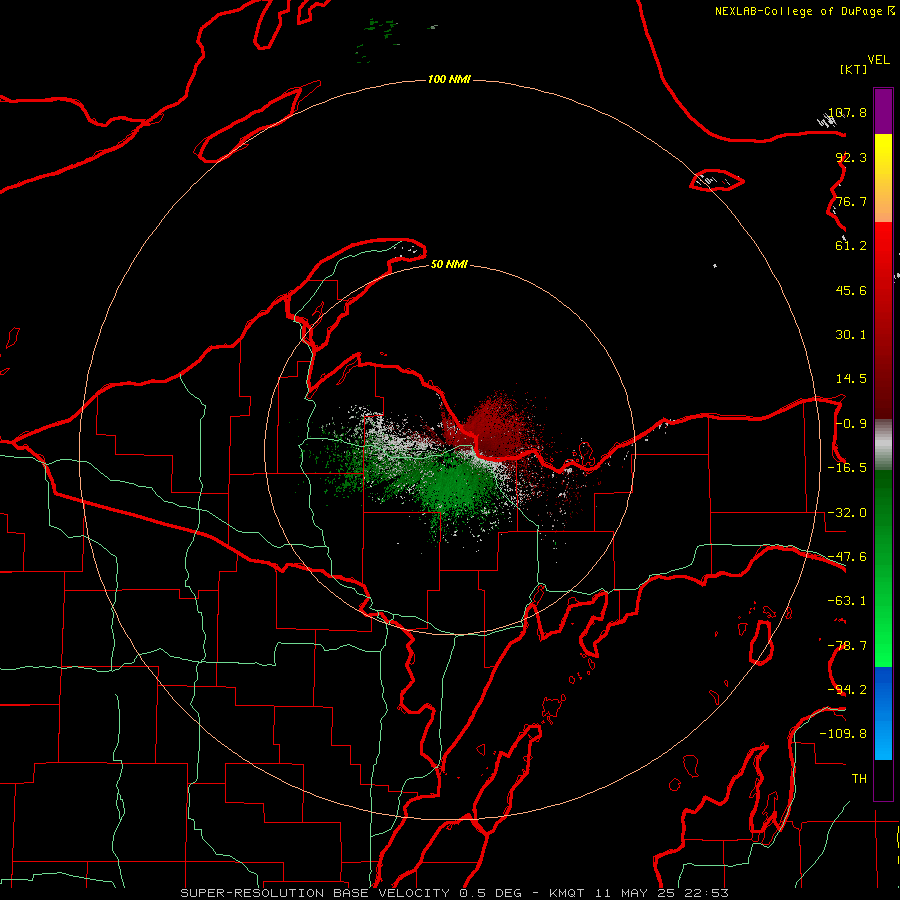
Task: Click the 14.5 velocity scale value
Action: (x=851, y=379)
